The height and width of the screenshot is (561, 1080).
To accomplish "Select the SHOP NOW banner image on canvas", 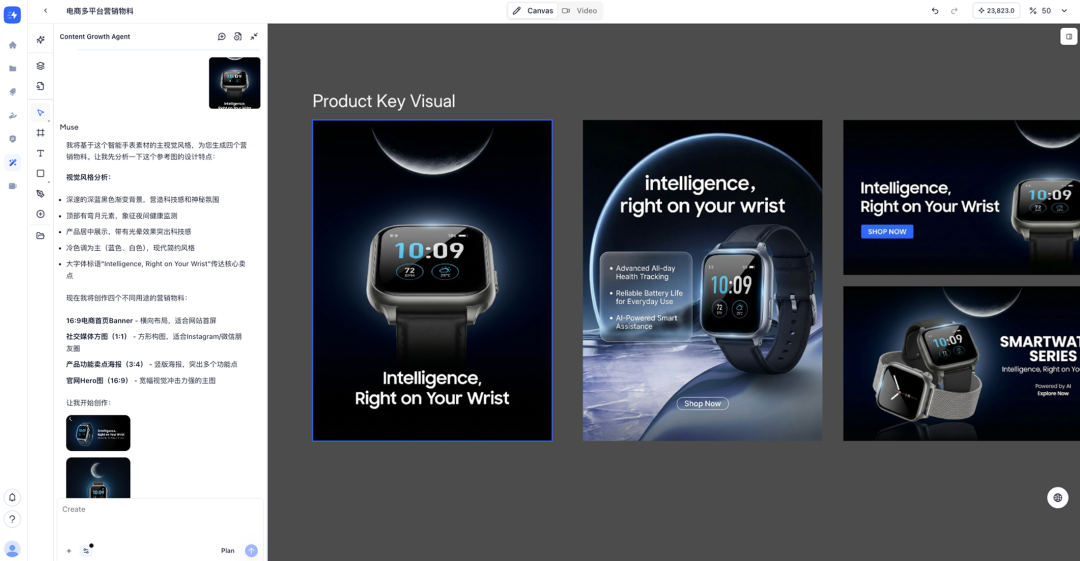I will click(x=962, y=197).
